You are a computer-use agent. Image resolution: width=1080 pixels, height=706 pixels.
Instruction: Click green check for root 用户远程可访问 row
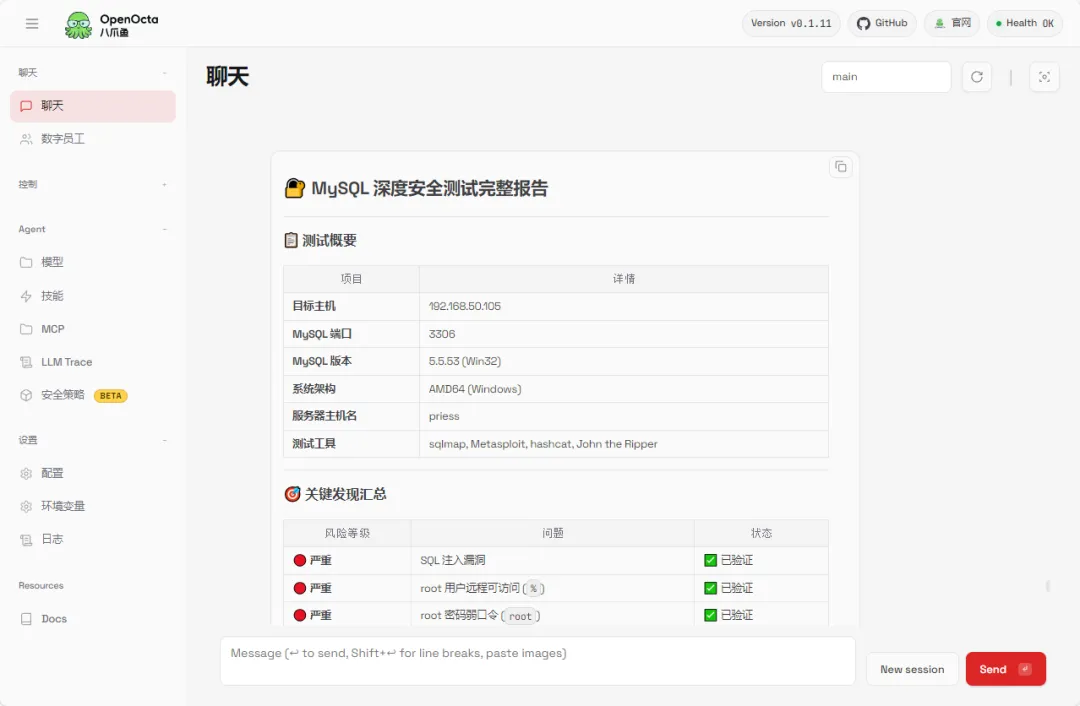pos(710,588)
